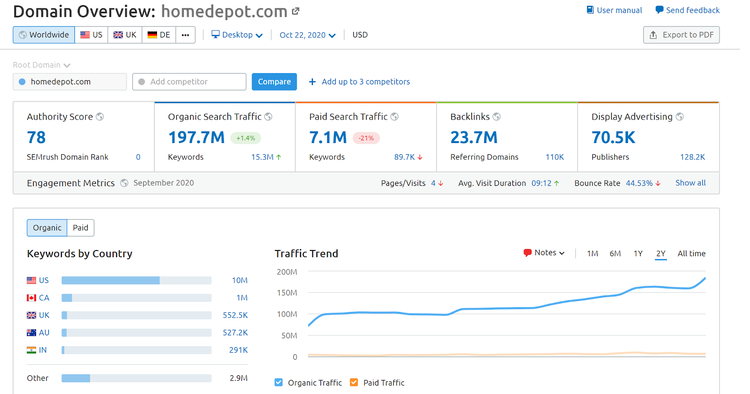This screenshot has width=750, height=394.
Task: Click the Export to PDF upload icon
Action: tap(653, 35)
